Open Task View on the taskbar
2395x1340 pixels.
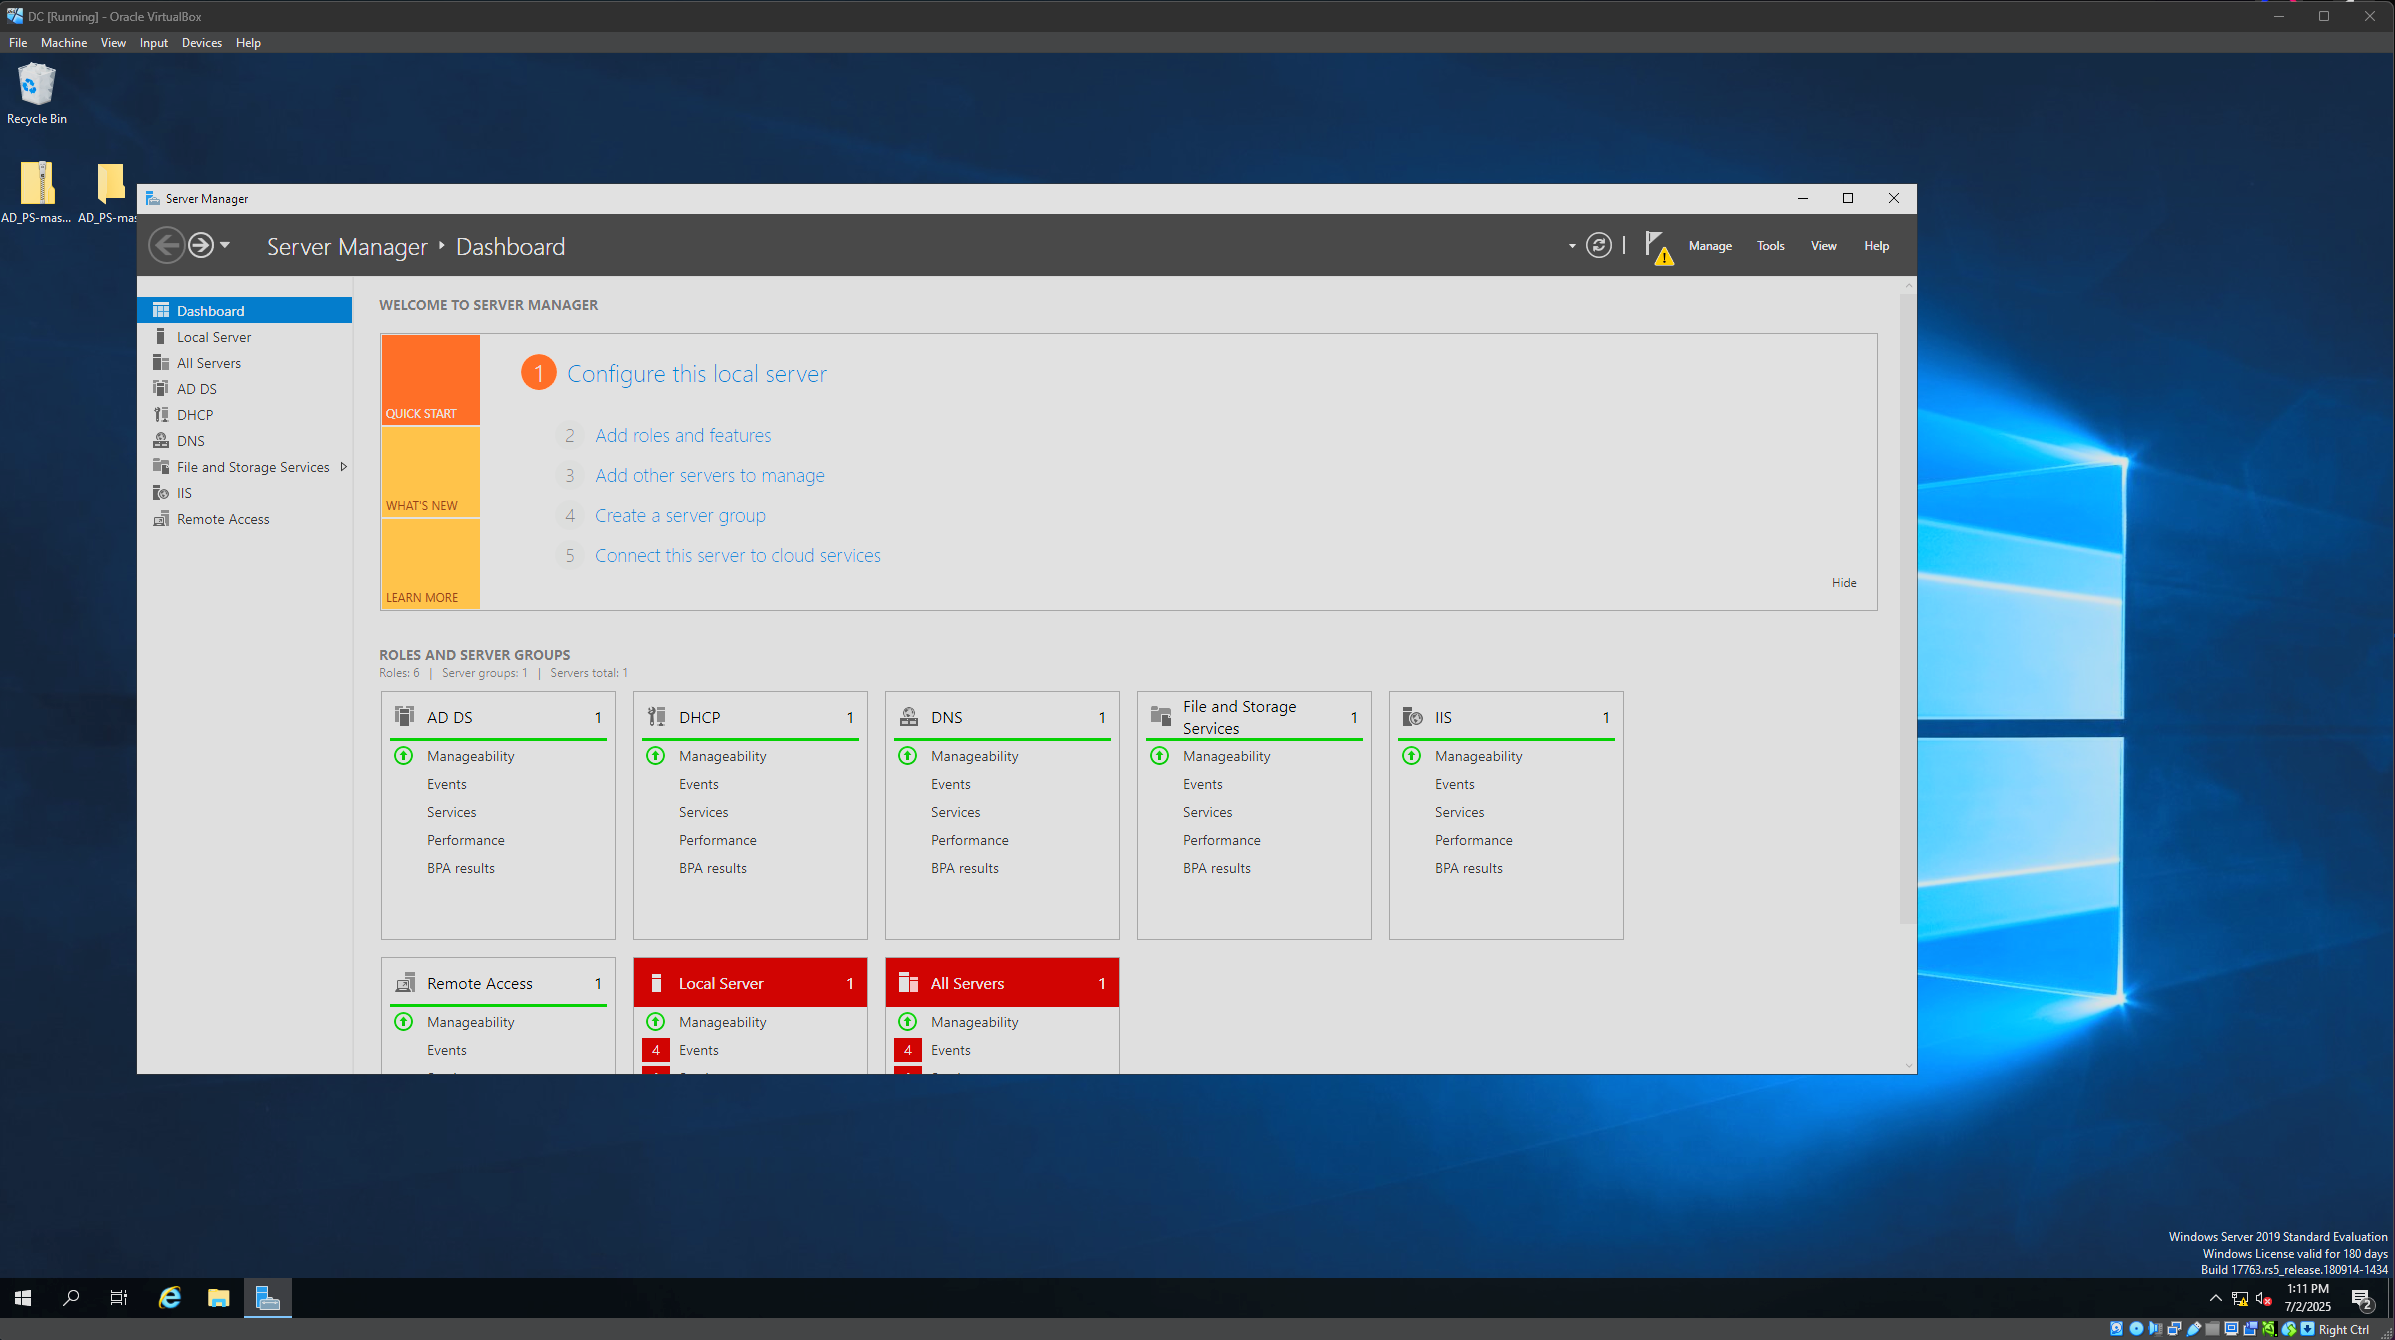[119, 1298]
